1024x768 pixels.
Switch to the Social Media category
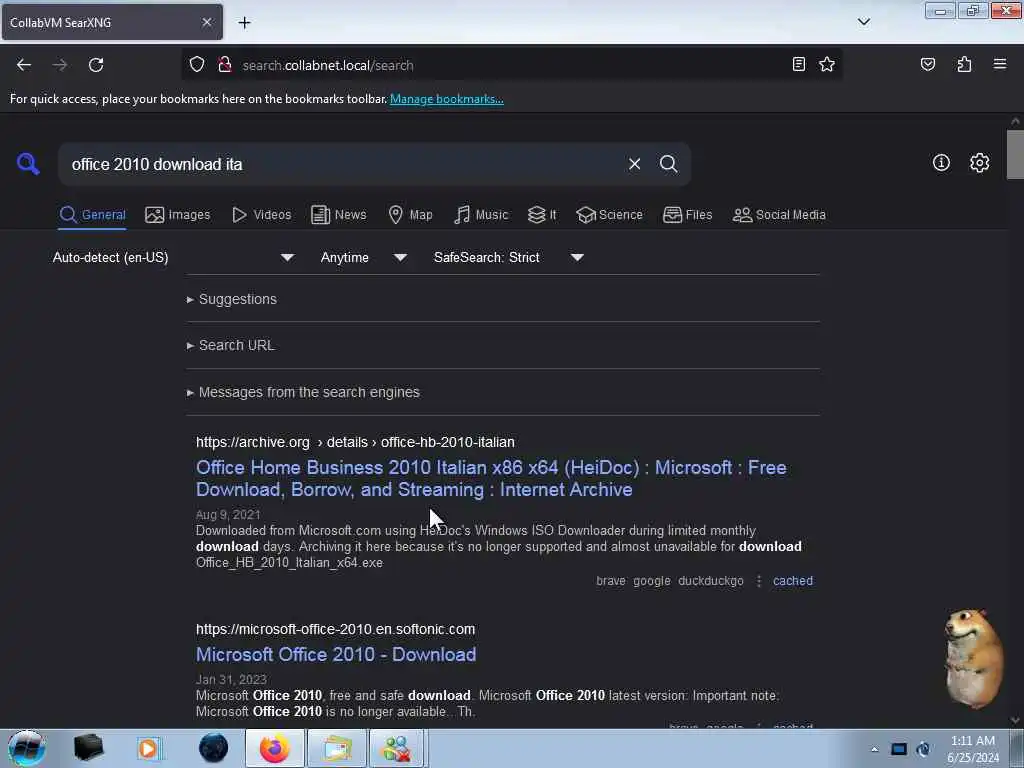tap(779, 215)
